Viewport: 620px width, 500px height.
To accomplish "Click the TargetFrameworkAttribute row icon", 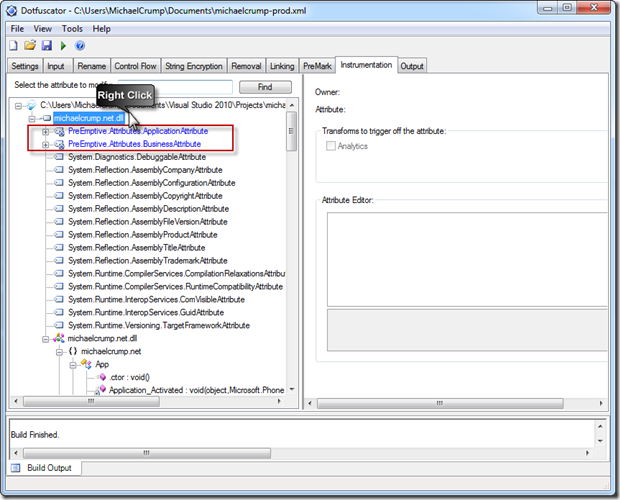I will point(59,325).
